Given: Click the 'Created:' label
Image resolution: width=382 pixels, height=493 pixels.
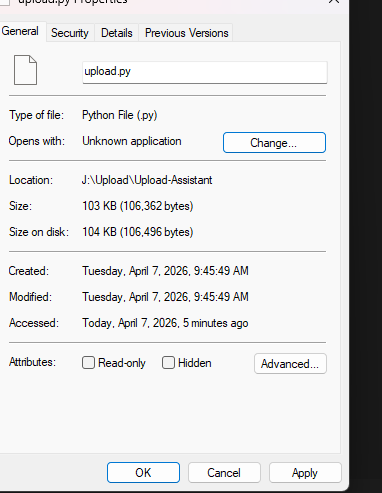Looking at the screenshot, I should coord(29,271).
